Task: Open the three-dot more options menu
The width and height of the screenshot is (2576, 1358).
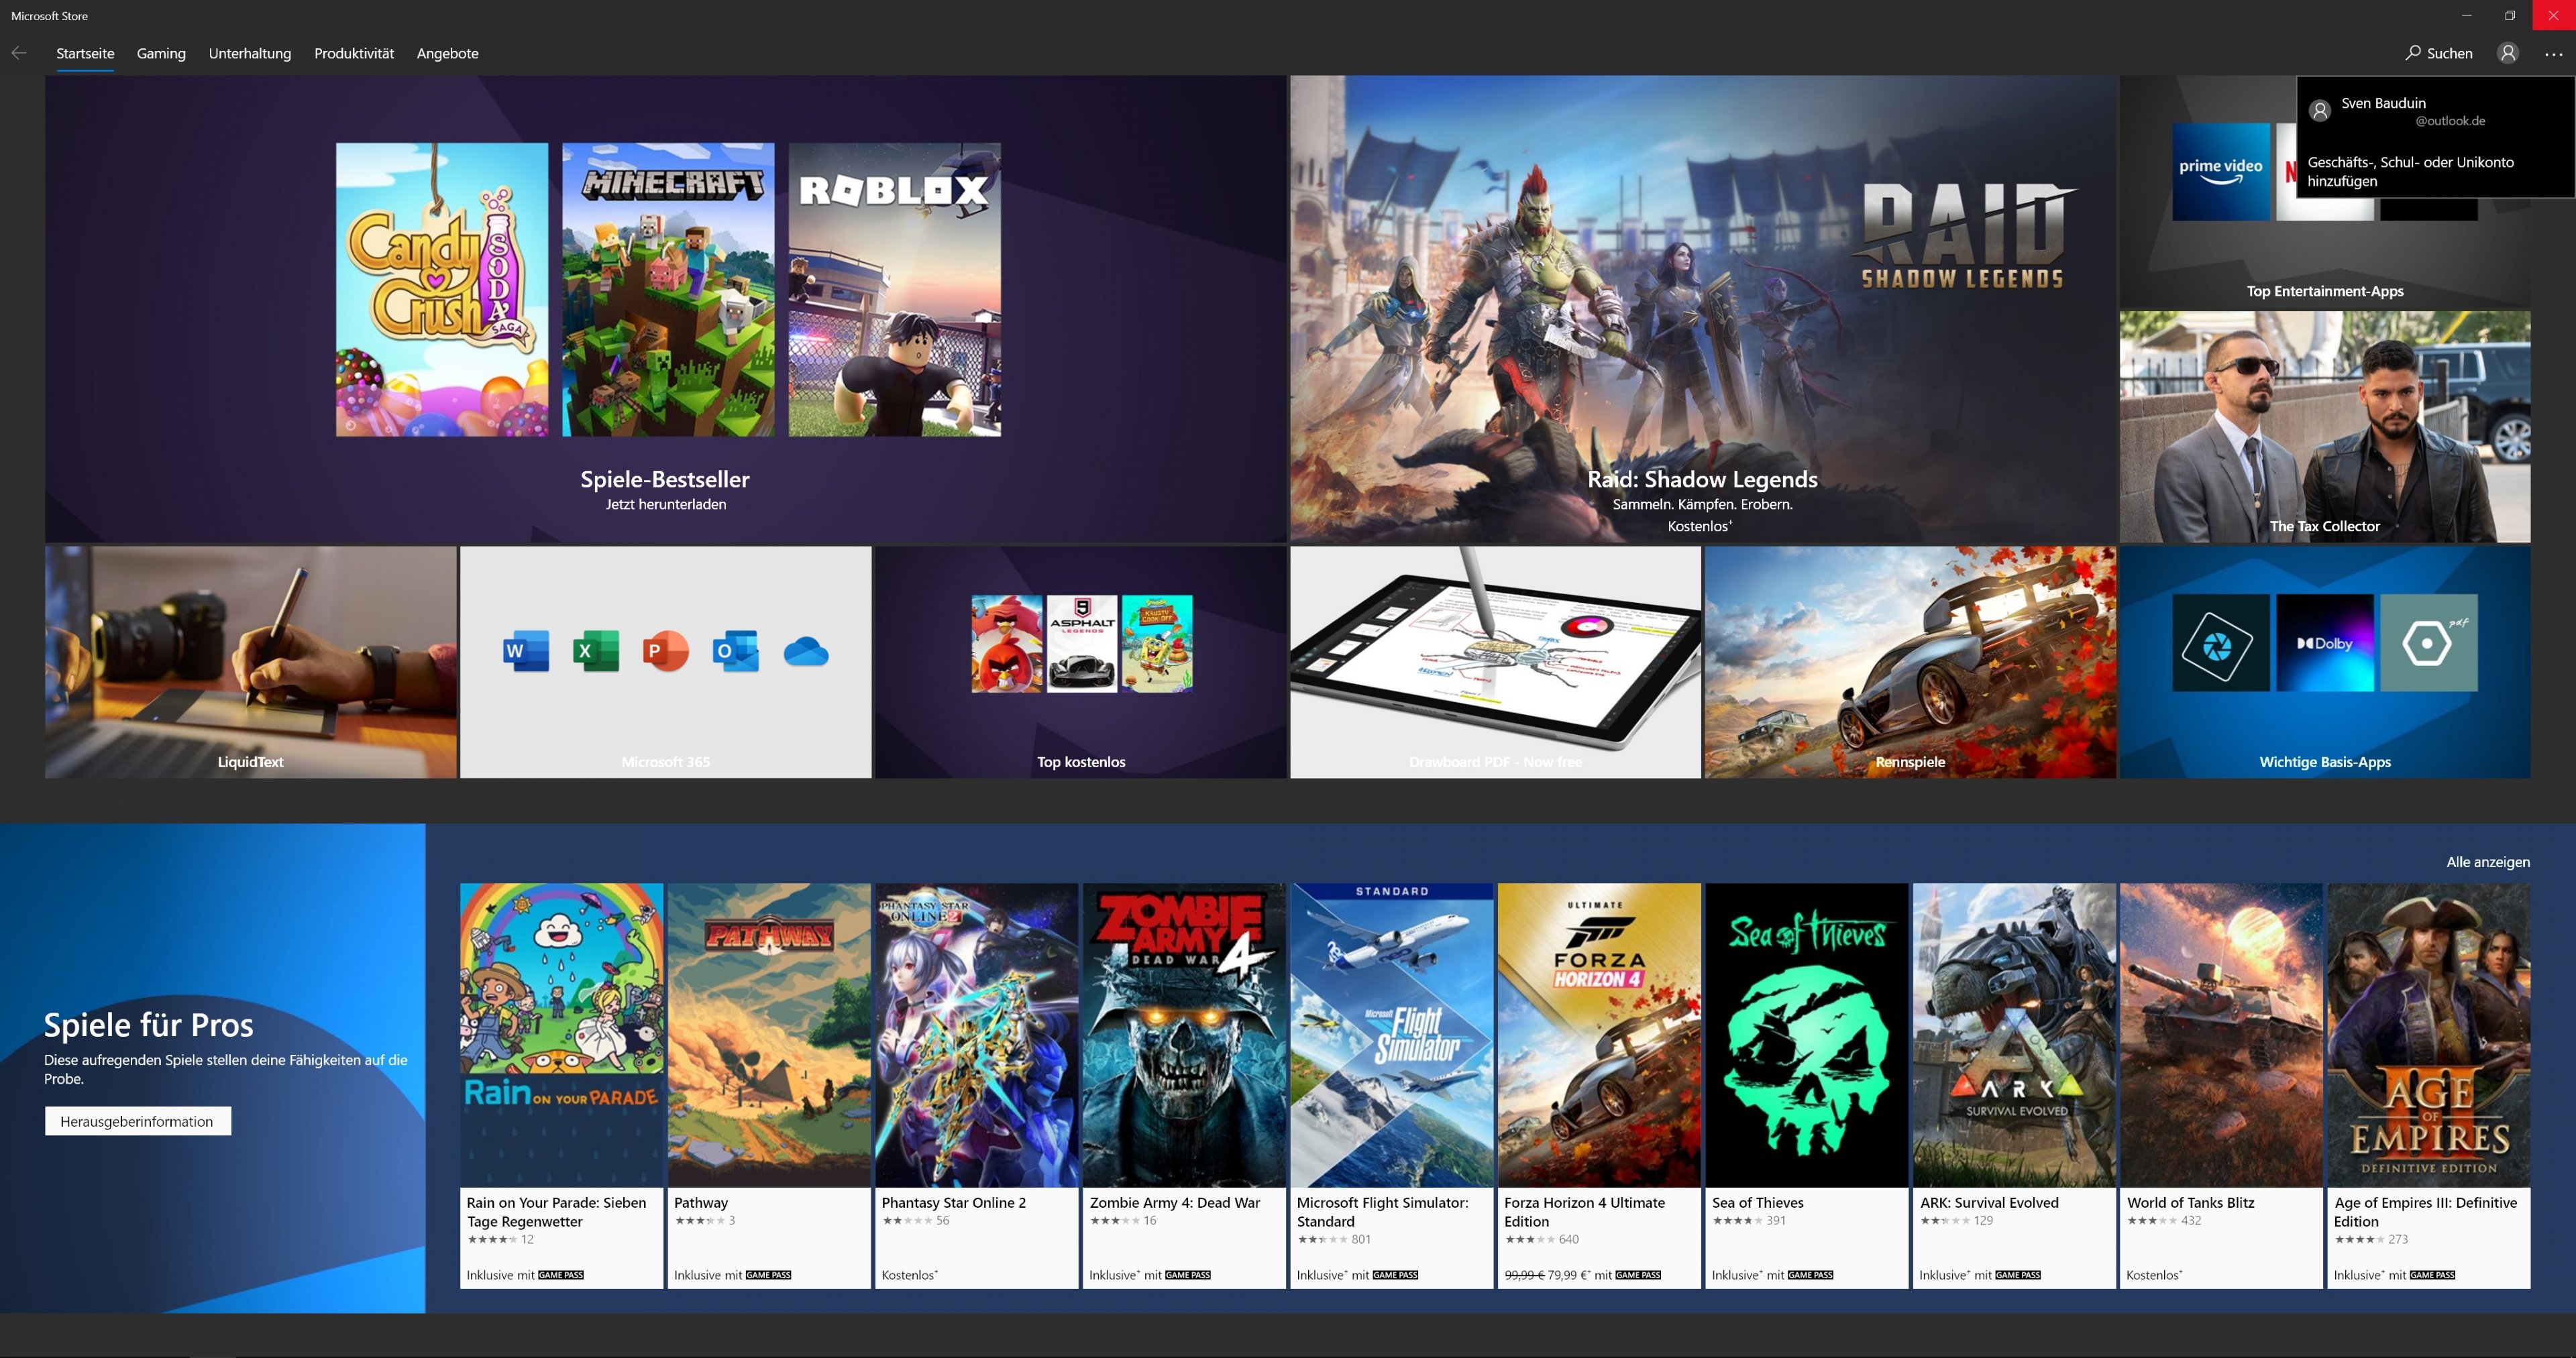Action: tap(2553, 54)
